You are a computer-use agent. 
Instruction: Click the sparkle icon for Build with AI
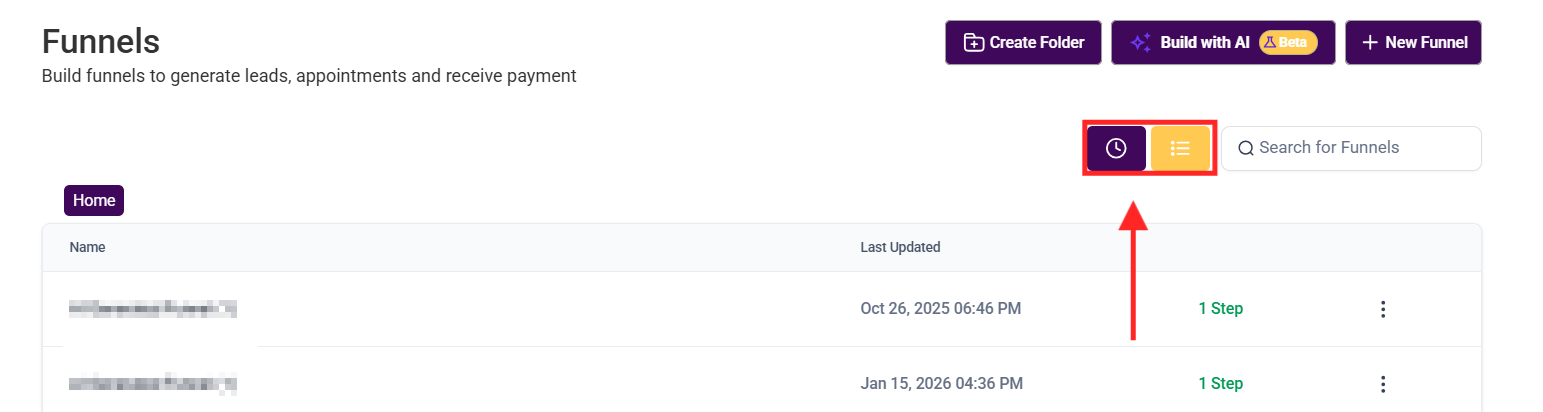point(1140,43)
